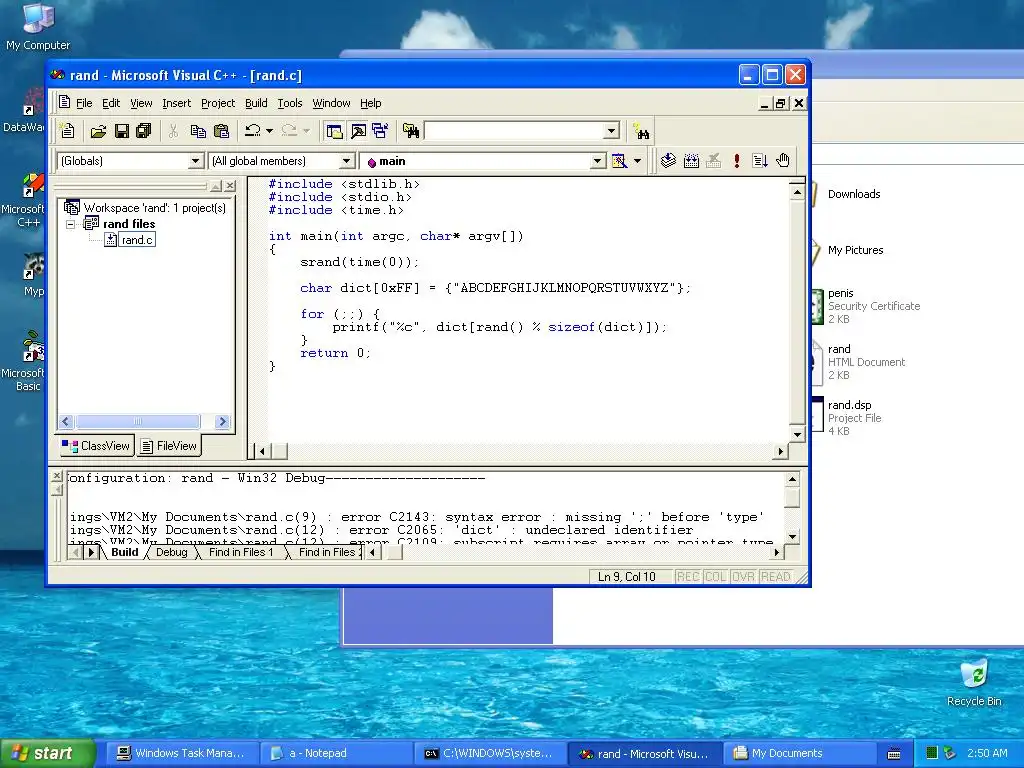Open the Edit menu
This screenshot has width=1024, height=768.
tap(110, 103)
